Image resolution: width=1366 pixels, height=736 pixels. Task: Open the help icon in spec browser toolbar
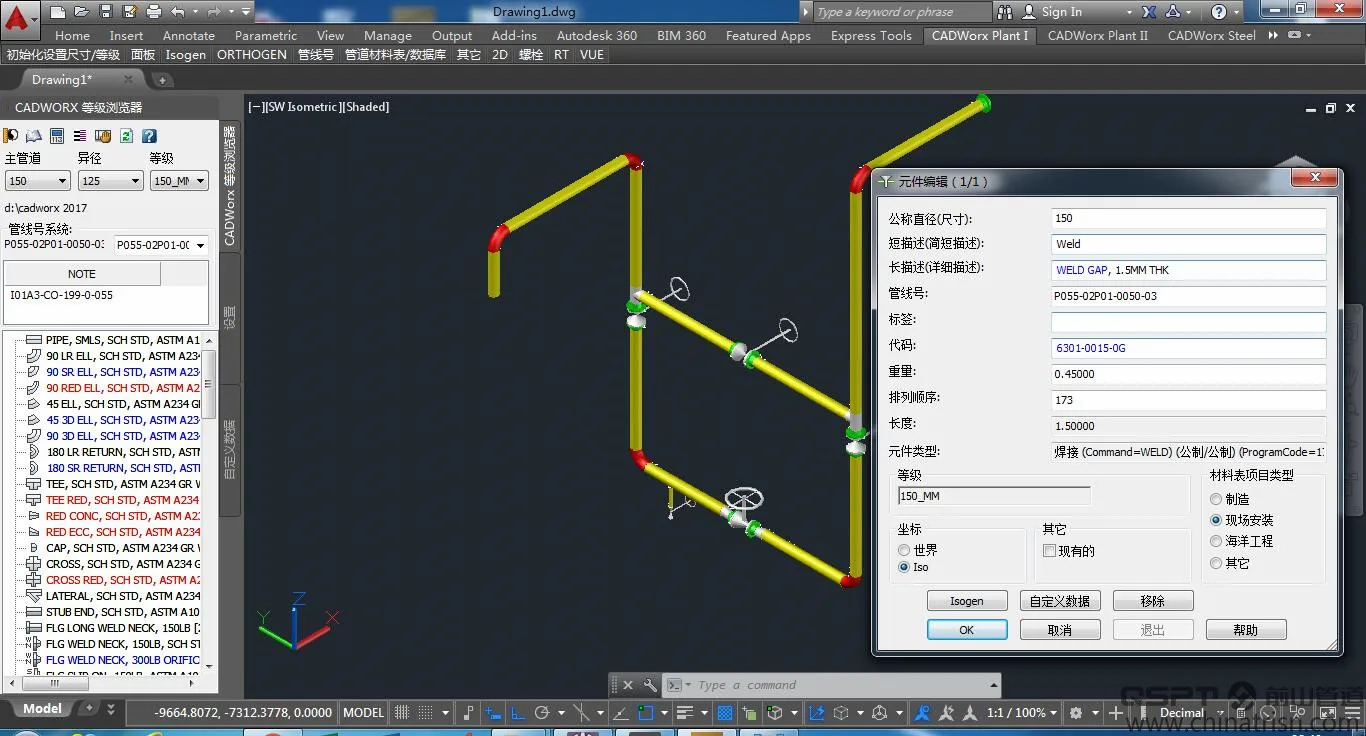pos(147,136)
